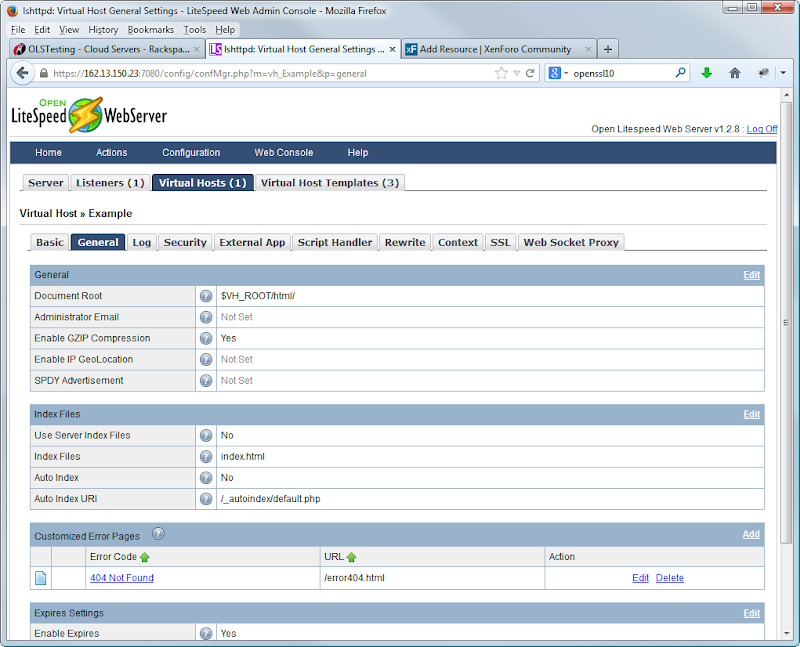This screenshot has height=647, width=800.
Task: Open search engine selector dropdown
Action: pyautogui.click(x=558, y=73)
